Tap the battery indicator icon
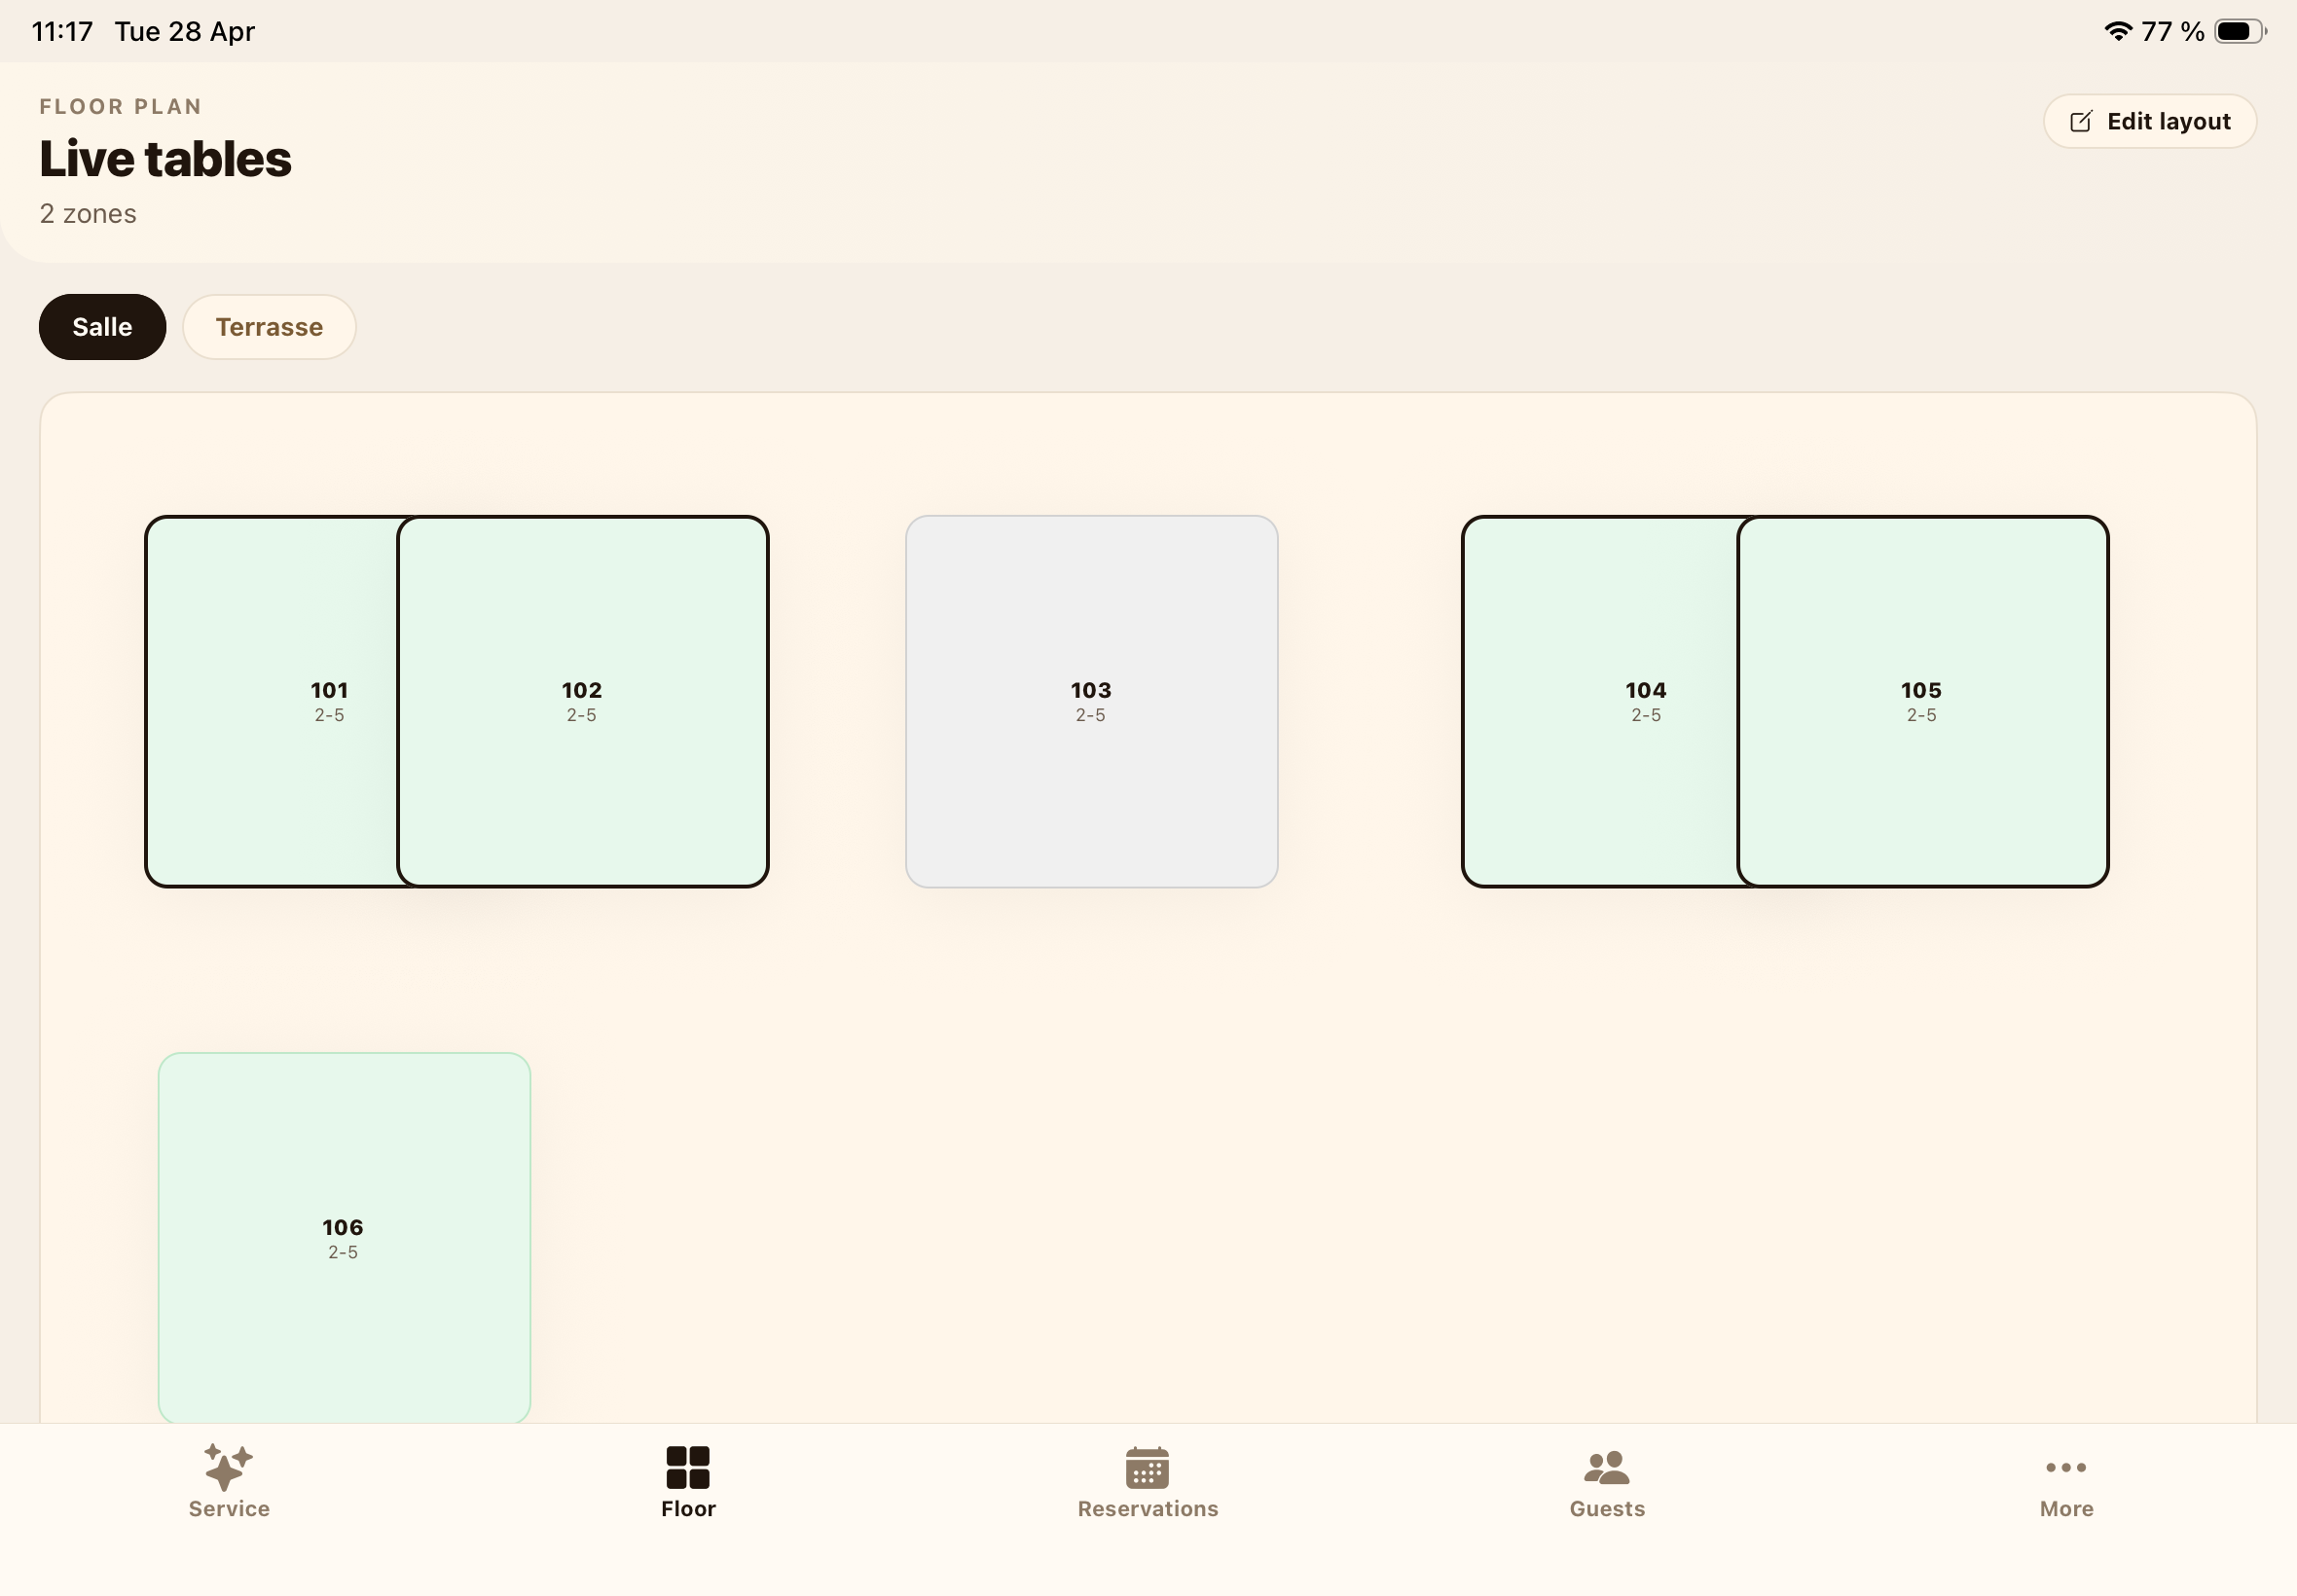This screenshot has height=1596, width=2297. pyautogui.click(x=2239, y=31)
